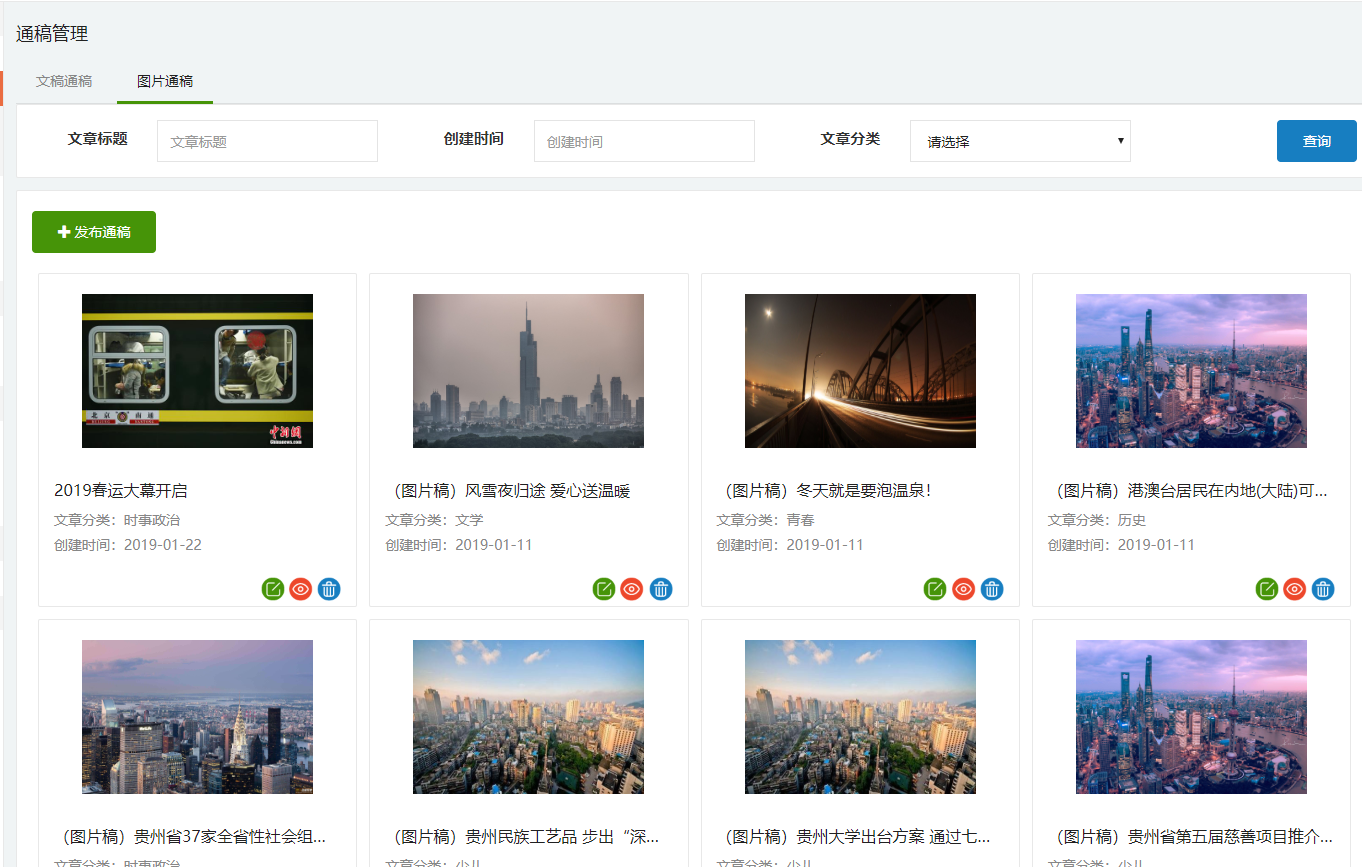Delete the 2019春运大幕开启 article

point(329,589)
